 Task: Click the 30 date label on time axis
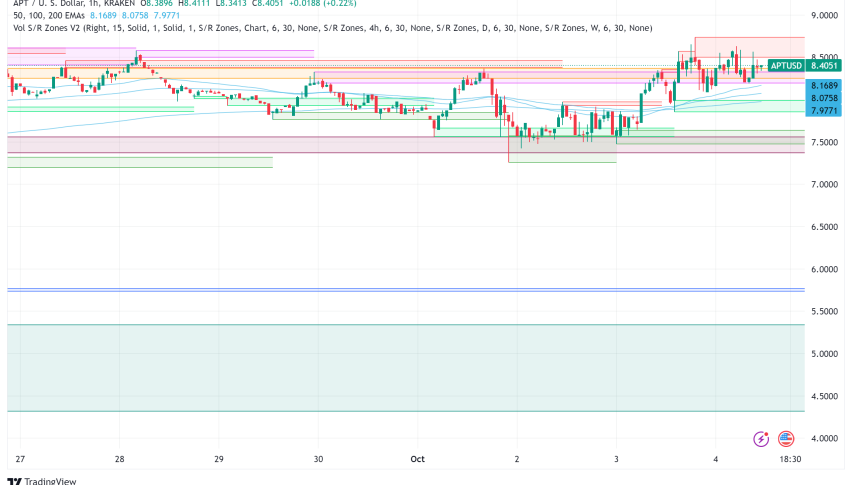pyautogui.click(x=318, y=459)
